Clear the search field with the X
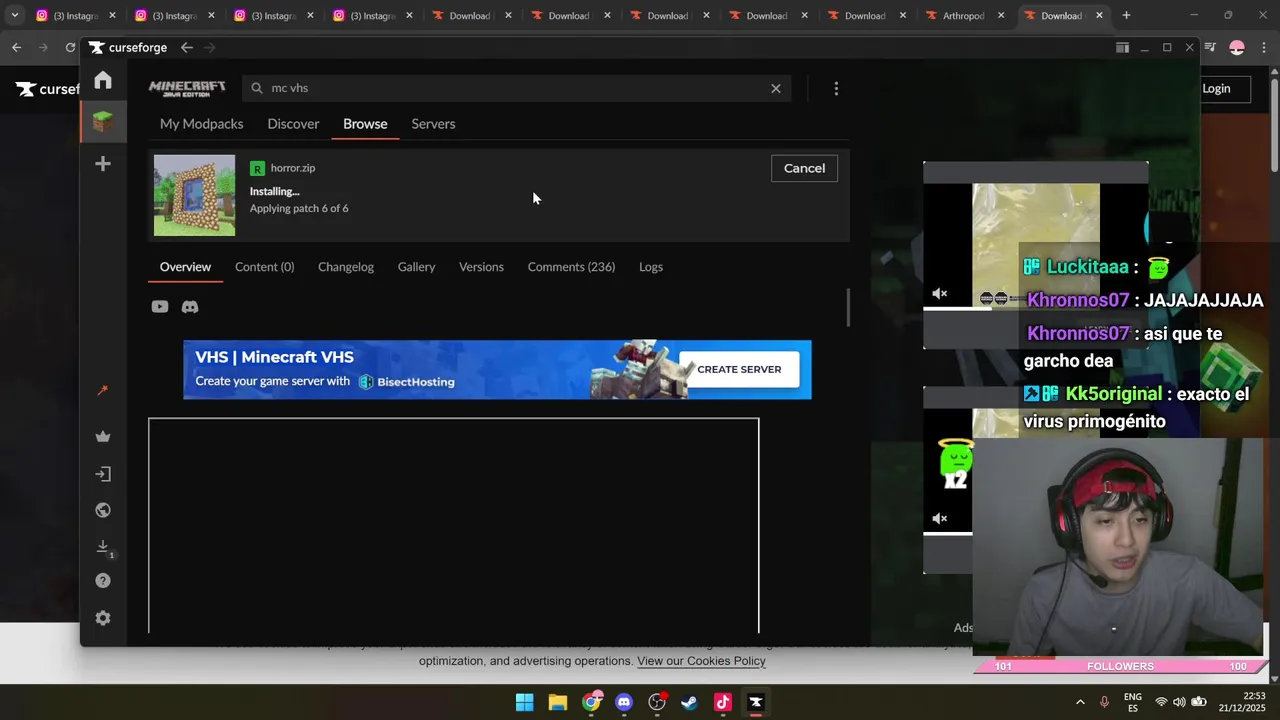Viewport: 1280px width, 720px height. click(x=776, y=88)
